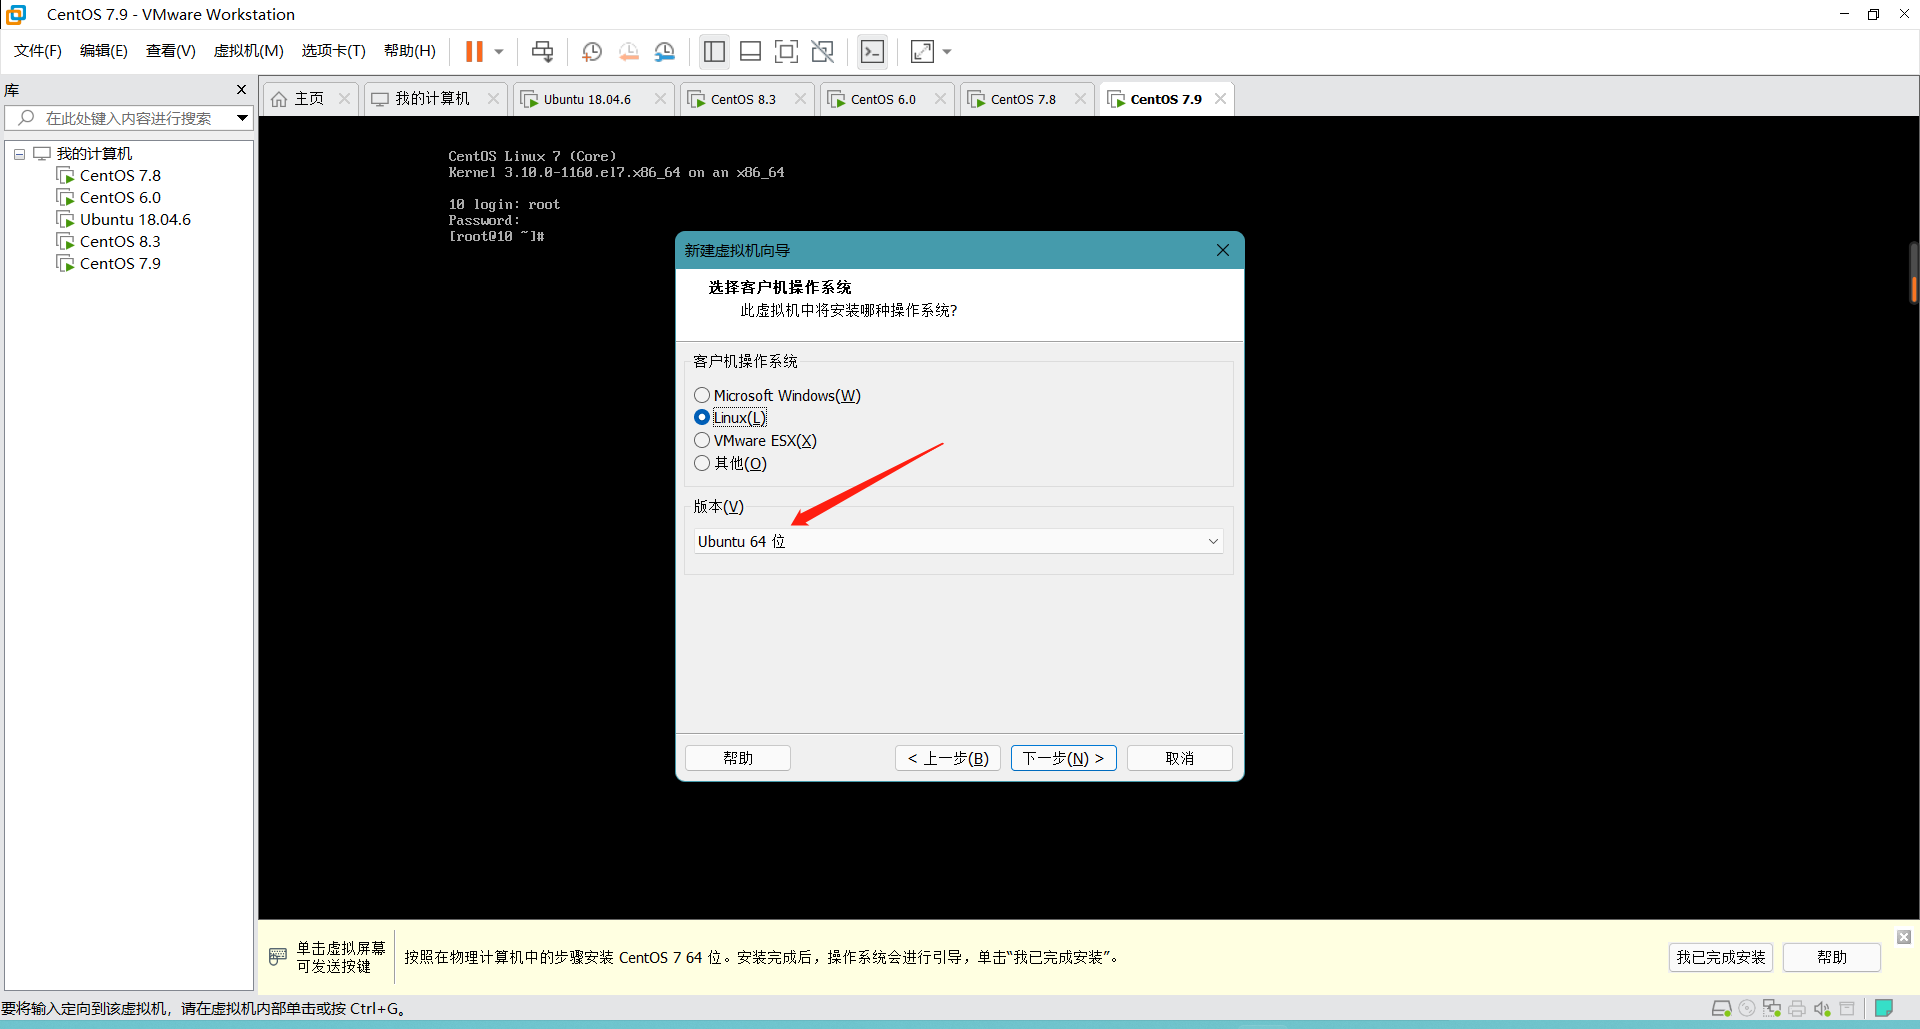
Task: Select Ubuntu 18.04.6 in the library tree
Action: 135,220
